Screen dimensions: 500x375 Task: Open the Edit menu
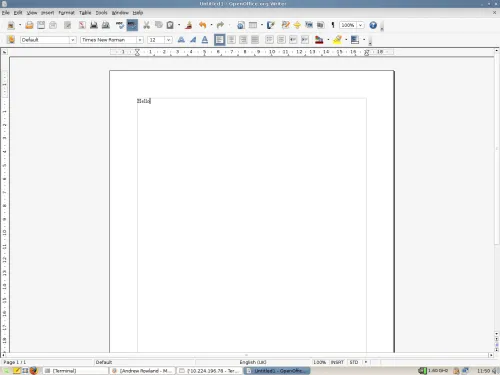coord(18,13)
